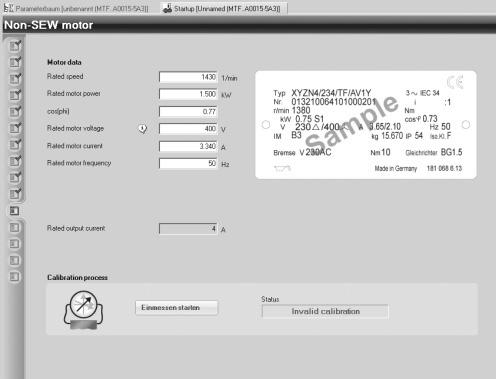The image size is (496, 379).
Task: Open the third pending step icon in sidebar
Action: pyautogui.click(x=14, y=260)
